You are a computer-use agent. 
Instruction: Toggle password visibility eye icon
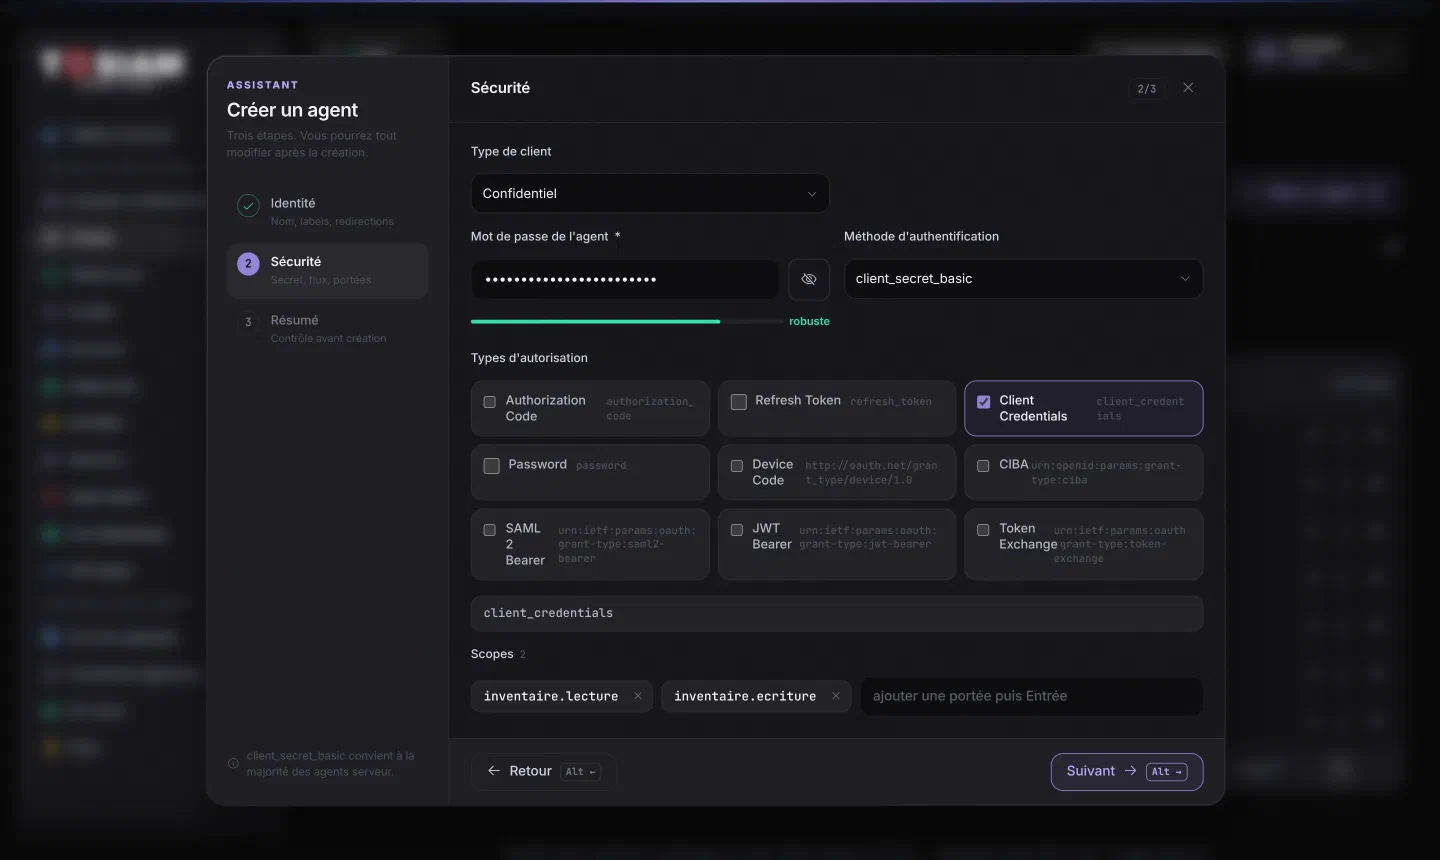[x=809, y=280]
